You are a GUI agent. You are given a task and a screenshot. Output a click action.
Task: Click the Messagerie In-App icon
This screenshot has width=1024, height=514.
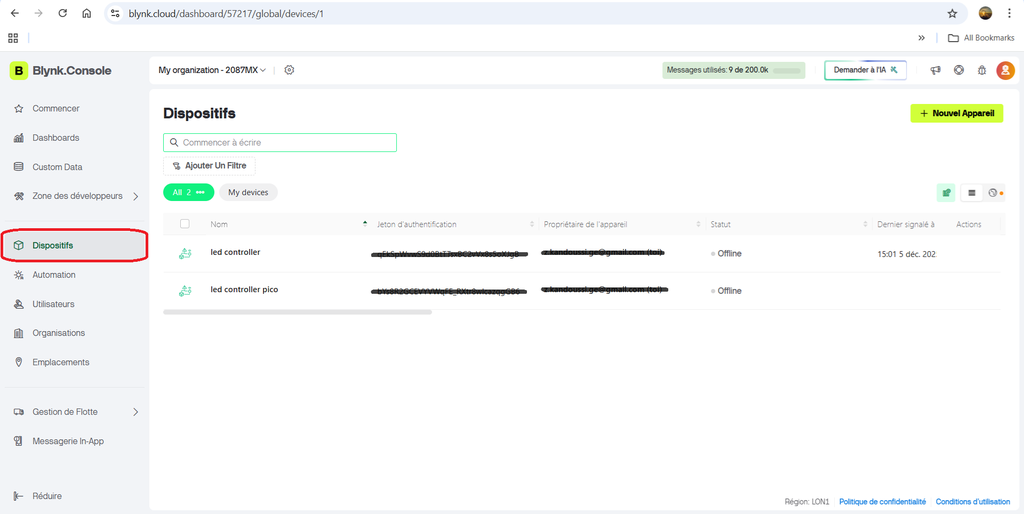(18, 441)
